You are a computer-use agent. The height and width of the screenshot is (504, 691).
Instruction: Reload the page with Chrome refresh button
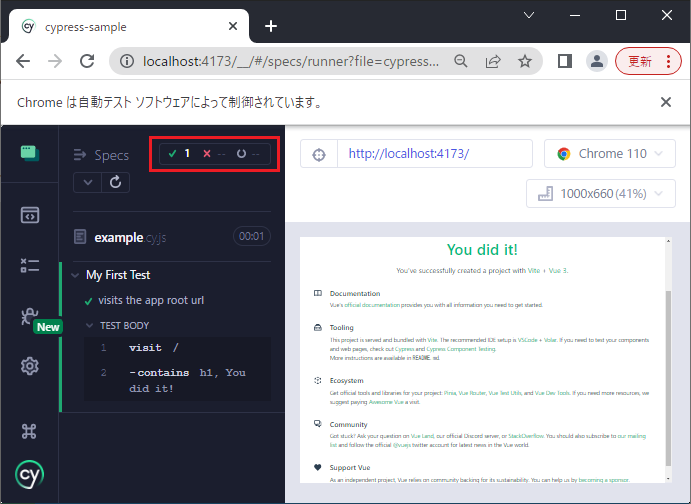click(x=87, y=61)
